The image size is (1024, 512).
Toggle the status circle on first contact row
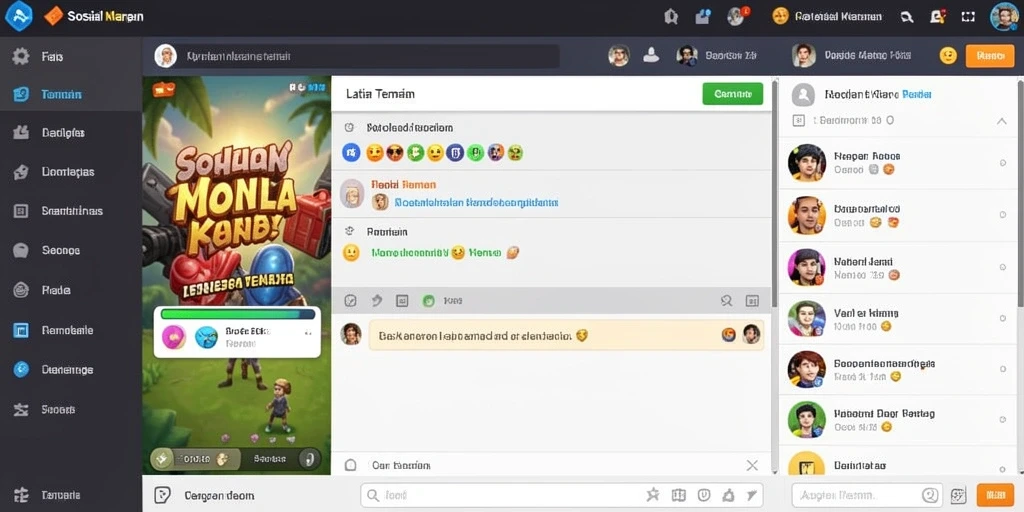pyautogui.click(x=1003, y=163)
